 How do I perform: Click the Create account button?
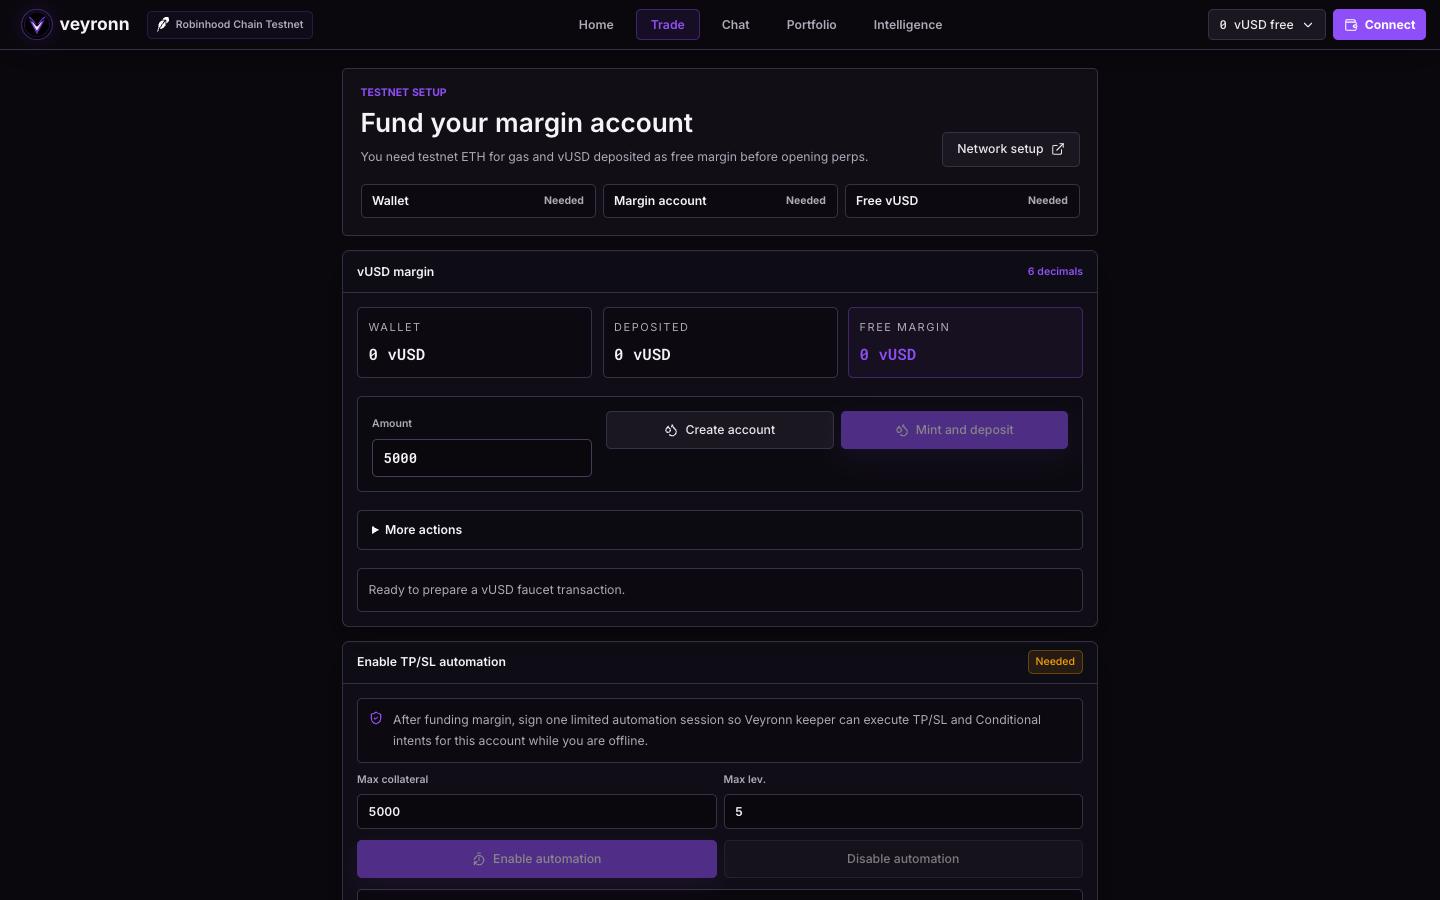coord(720,430)
